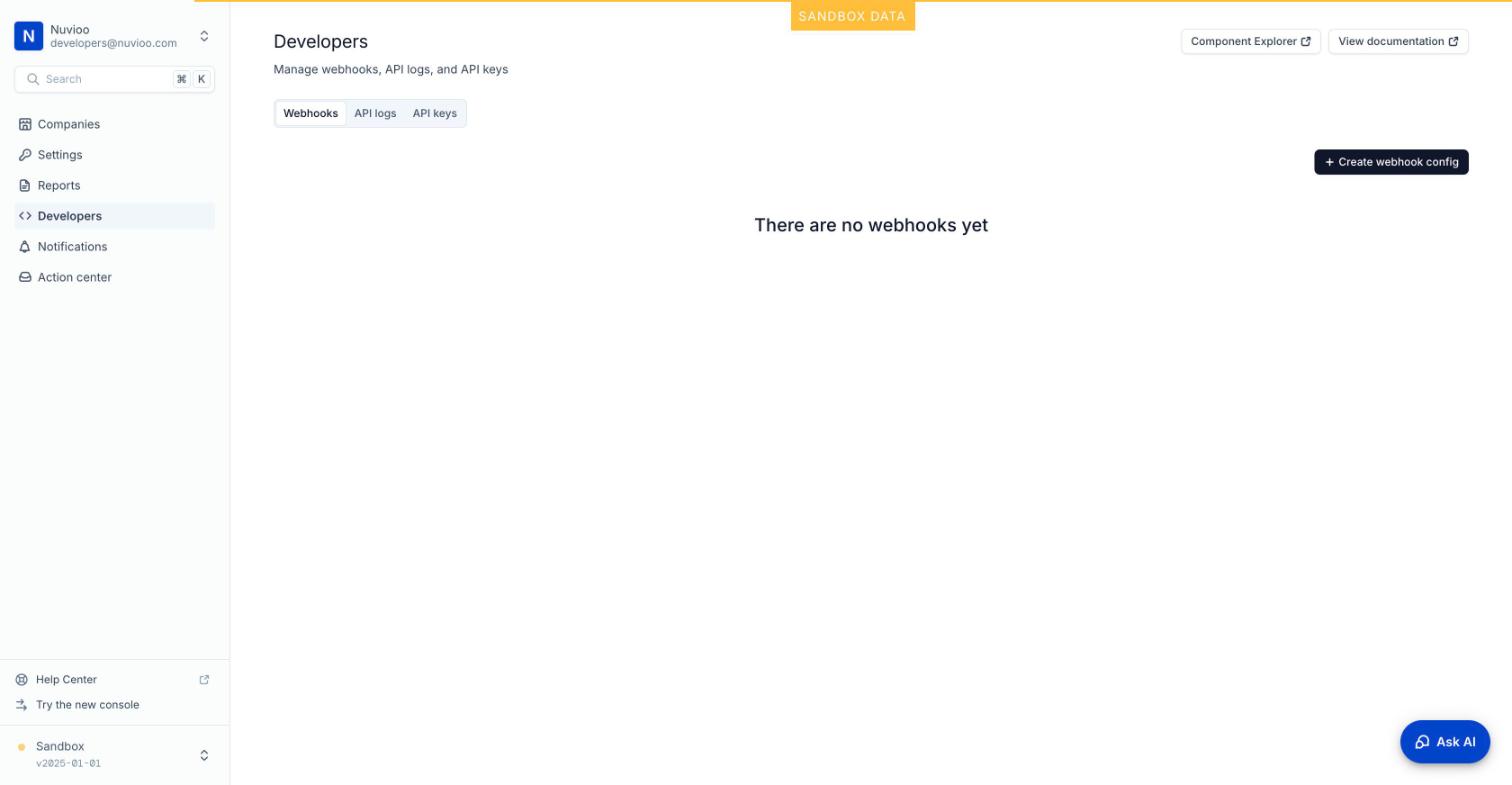Click the "There are no webhooks yet" message

coord(871,225)
